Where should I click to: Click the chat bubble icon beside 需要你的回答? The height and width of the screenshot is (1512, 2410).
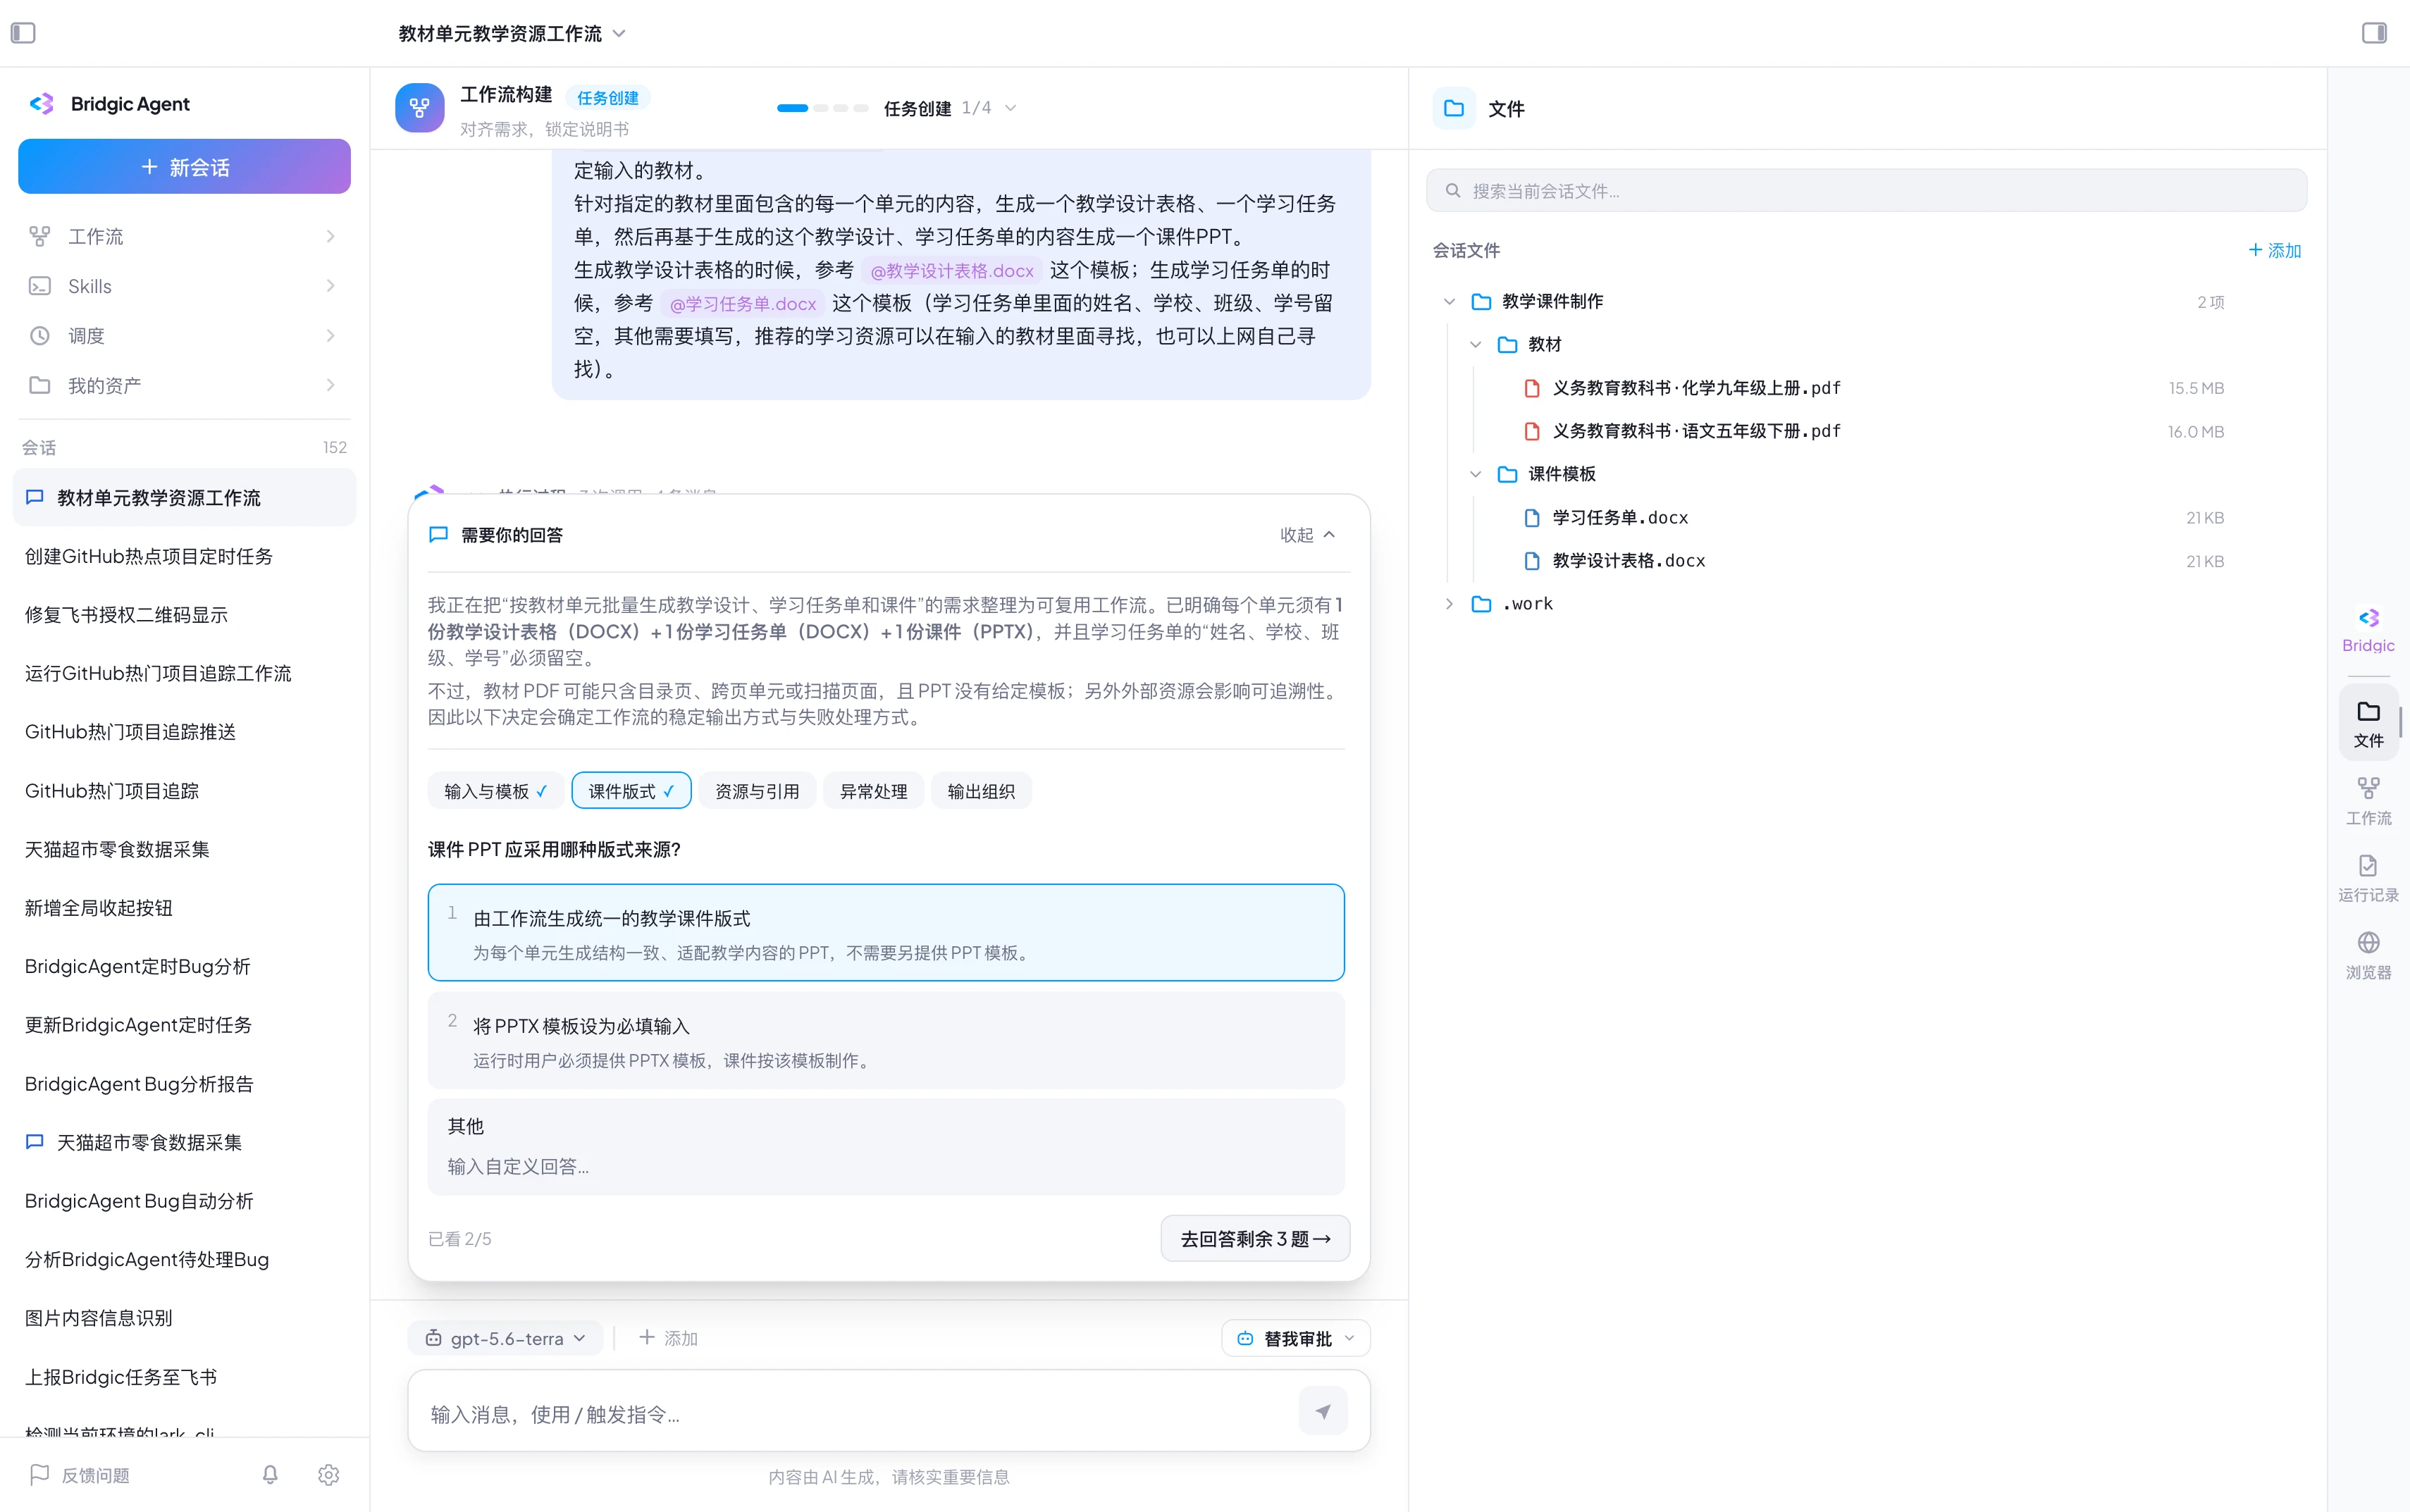click(x=438, y=535)
